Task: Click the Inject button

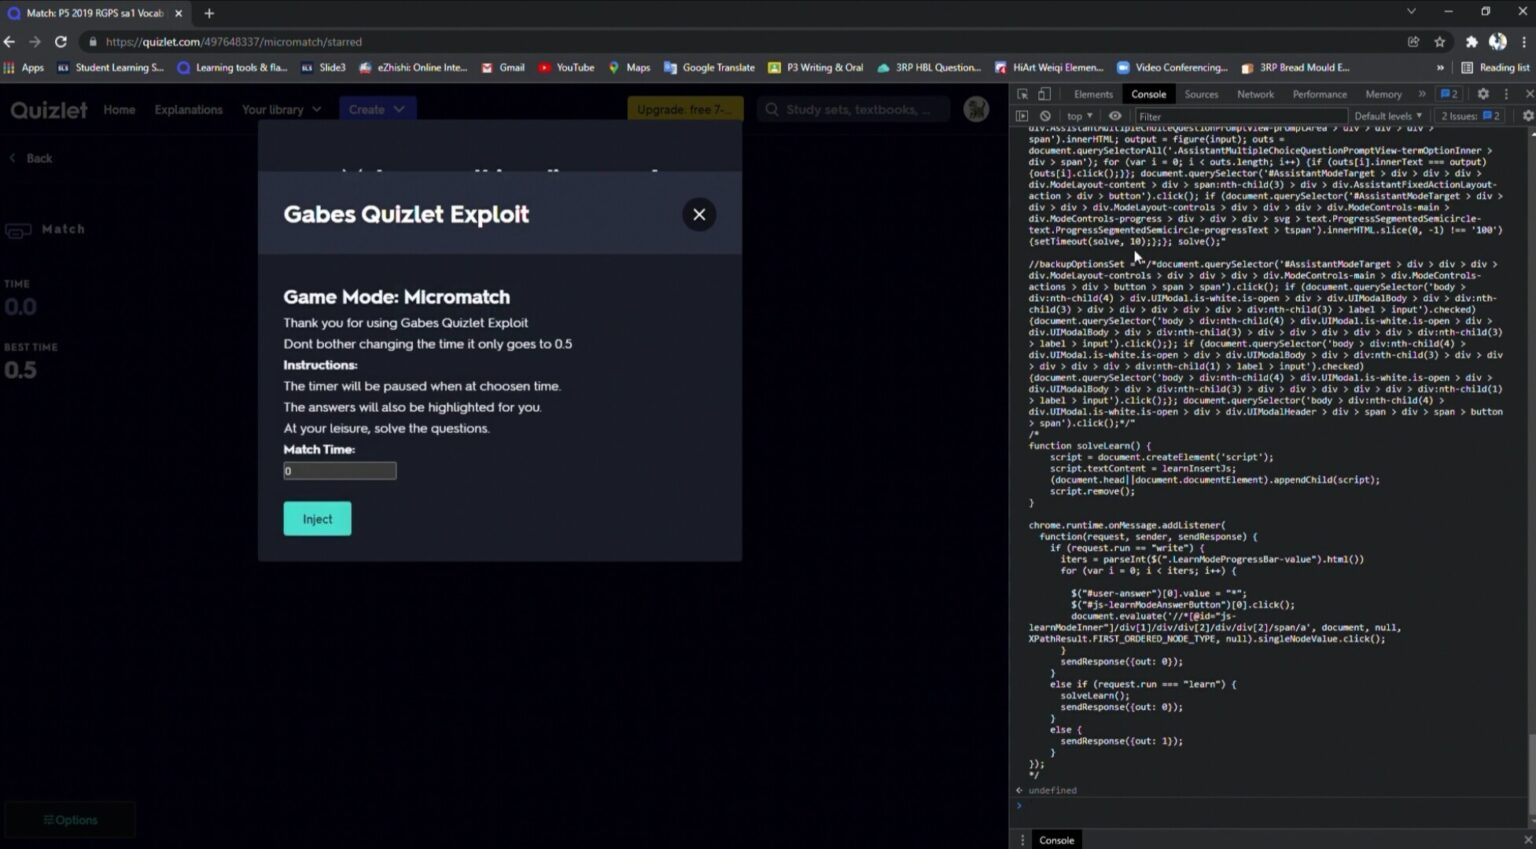Action: (x=317, y=518)
